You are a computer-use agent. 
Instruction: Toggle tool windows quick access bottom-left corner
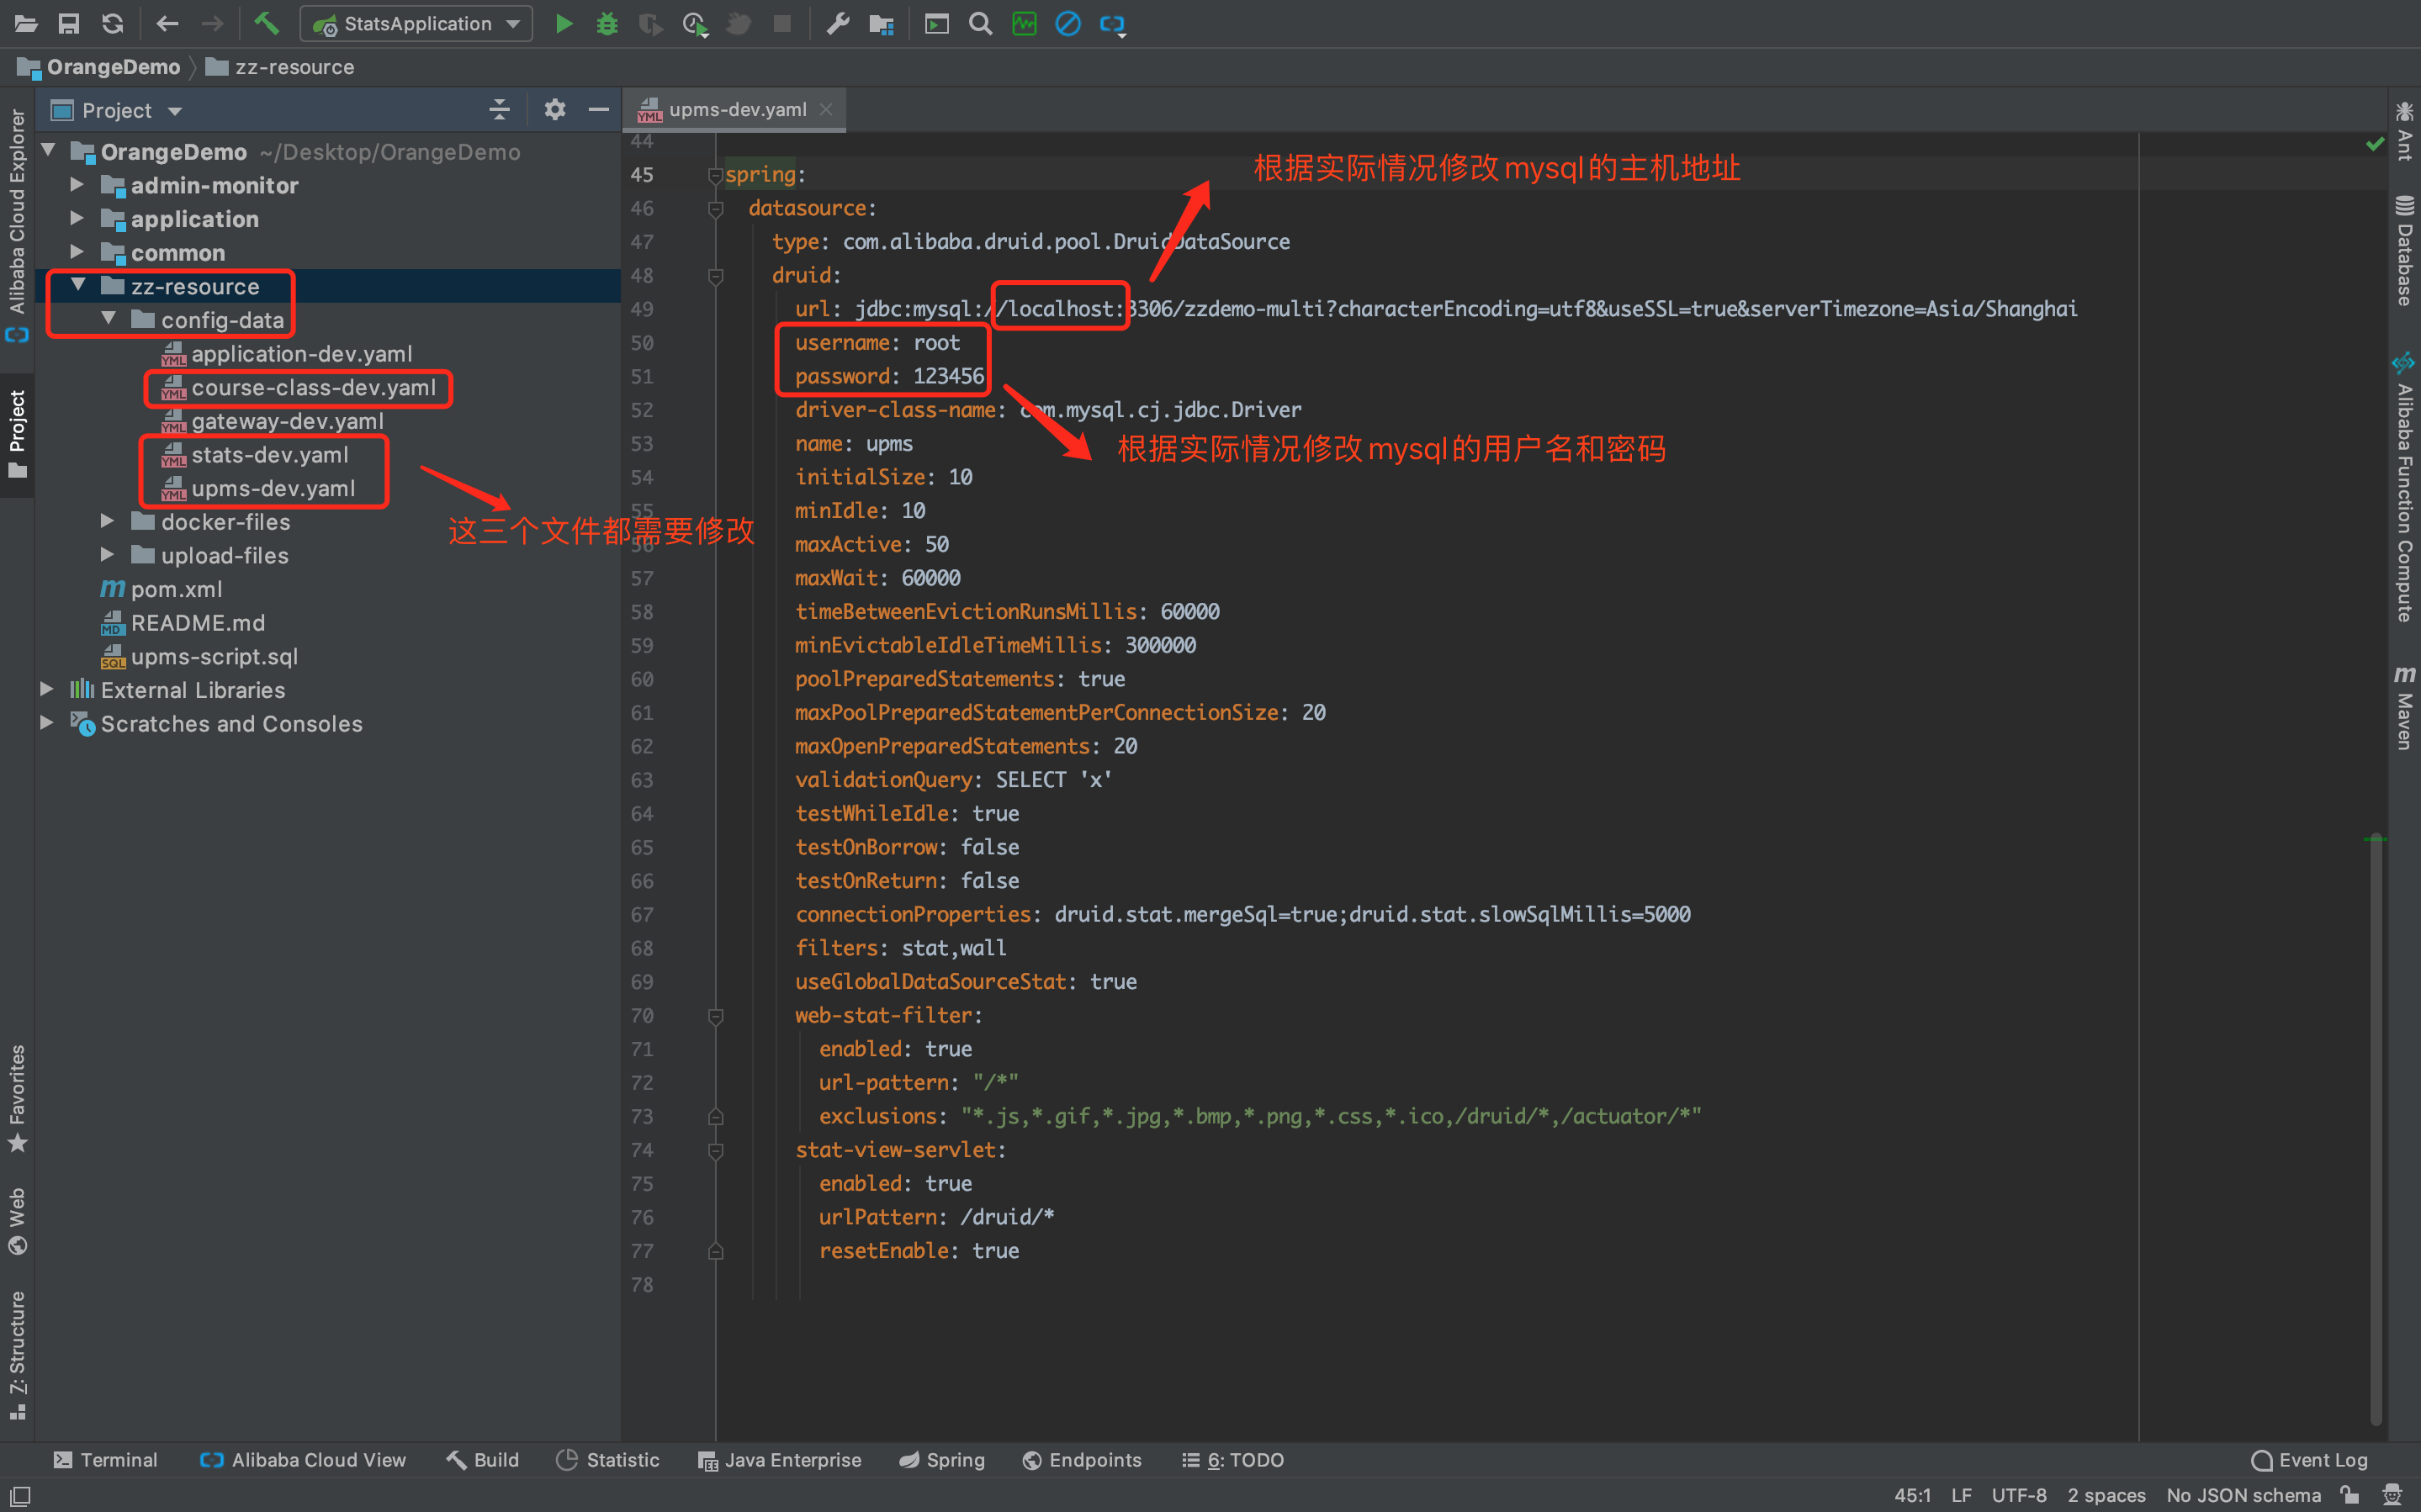[x=20, y=1496]
